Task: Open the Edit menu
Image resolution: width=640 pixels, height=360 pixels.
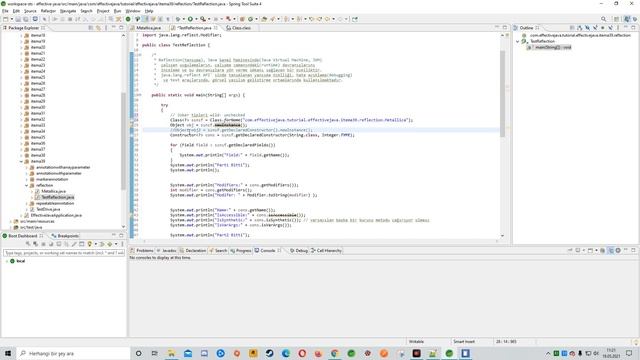Action: pyautogui.click(x=16, y=11)
